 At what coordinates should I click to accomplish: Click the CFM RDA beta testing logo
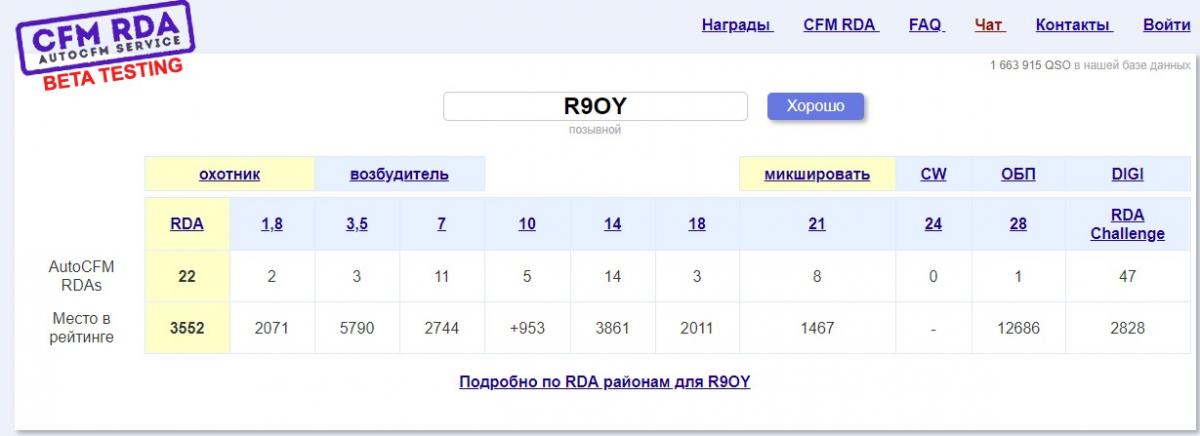click(105, 50)
